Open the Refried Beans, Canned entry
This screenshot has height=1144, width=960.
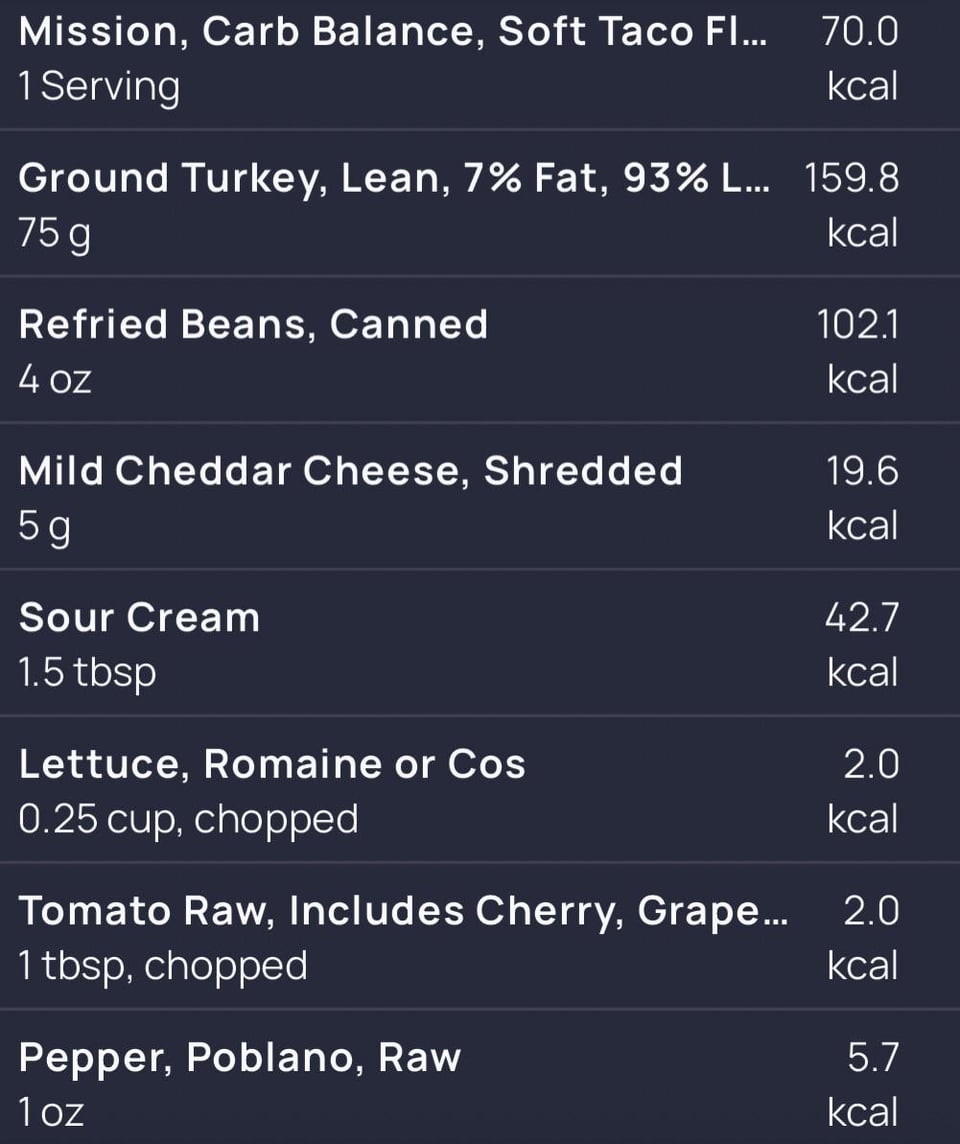(x=480, y=350)
